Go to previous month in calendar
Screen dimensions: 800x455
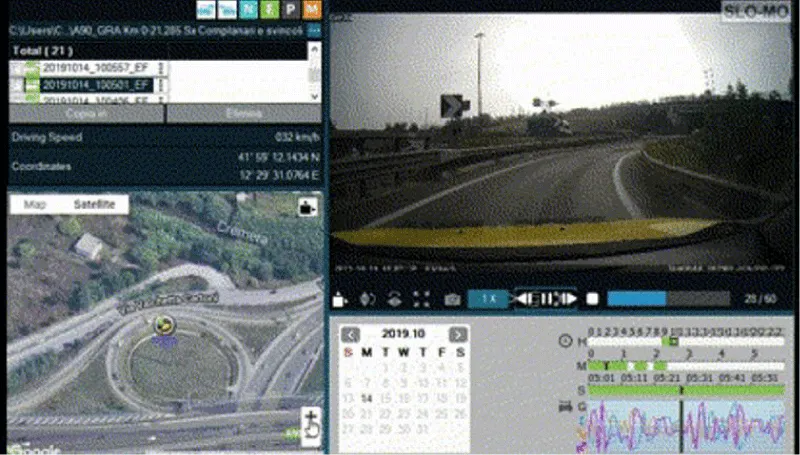point(350,334)
